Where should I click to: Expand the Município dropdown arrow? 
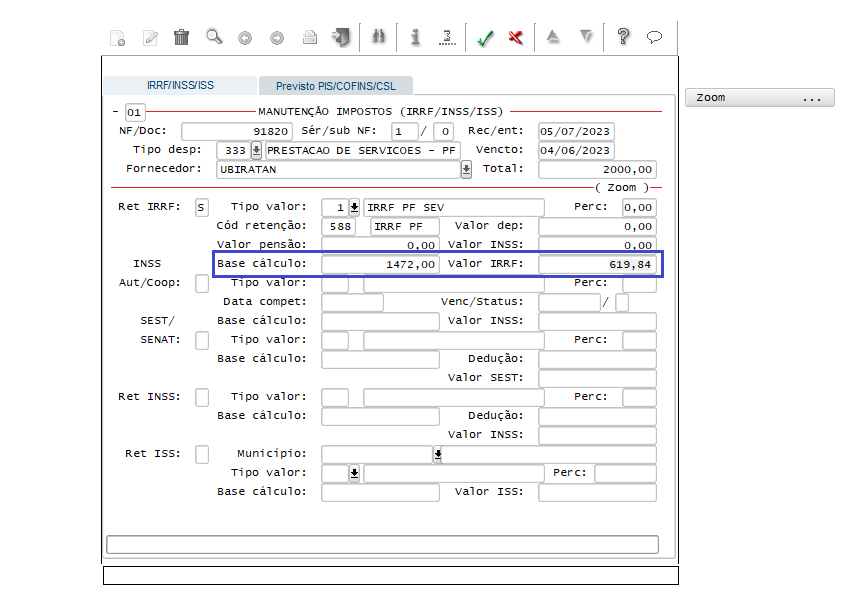(437, 454)
